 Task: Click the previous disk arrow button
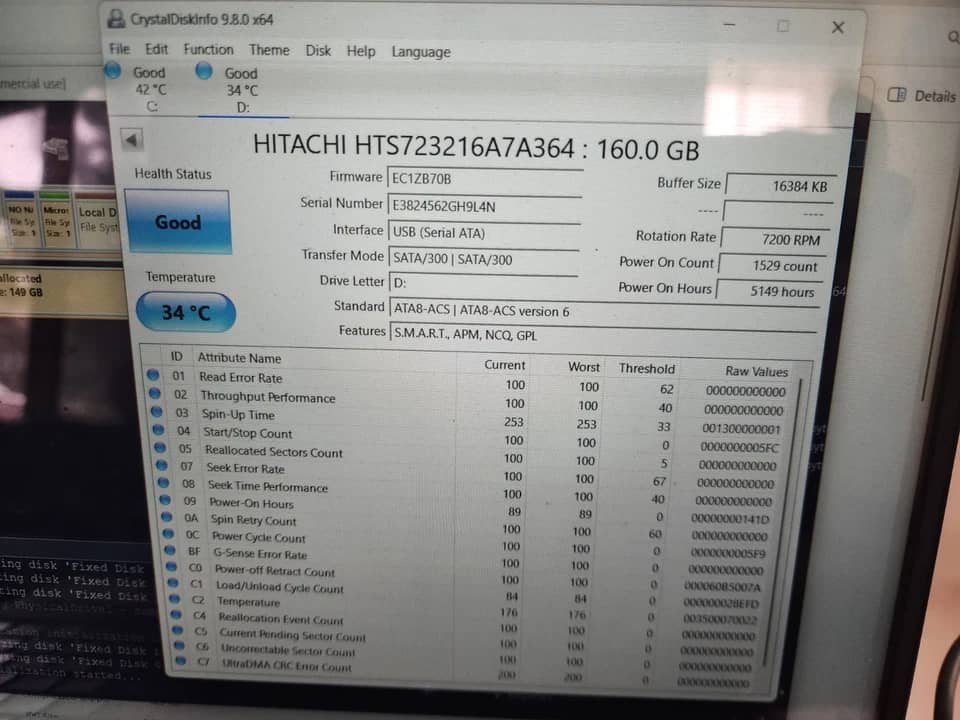132,140
